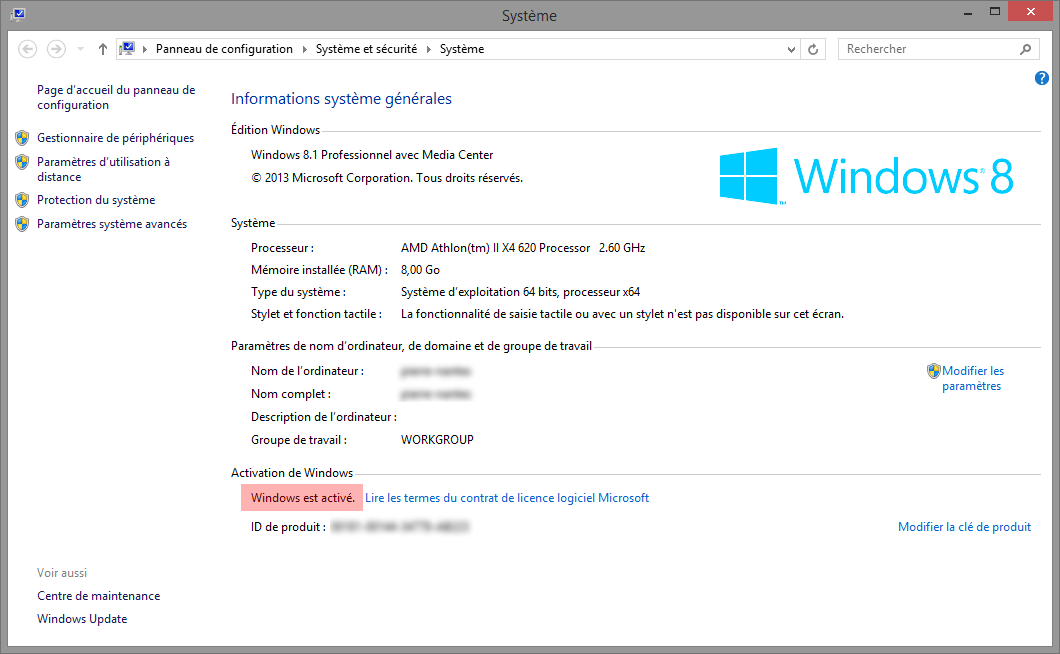Expand the chevron before Panneau de configuration
The image size is (1060, 654).
[145, 49]
